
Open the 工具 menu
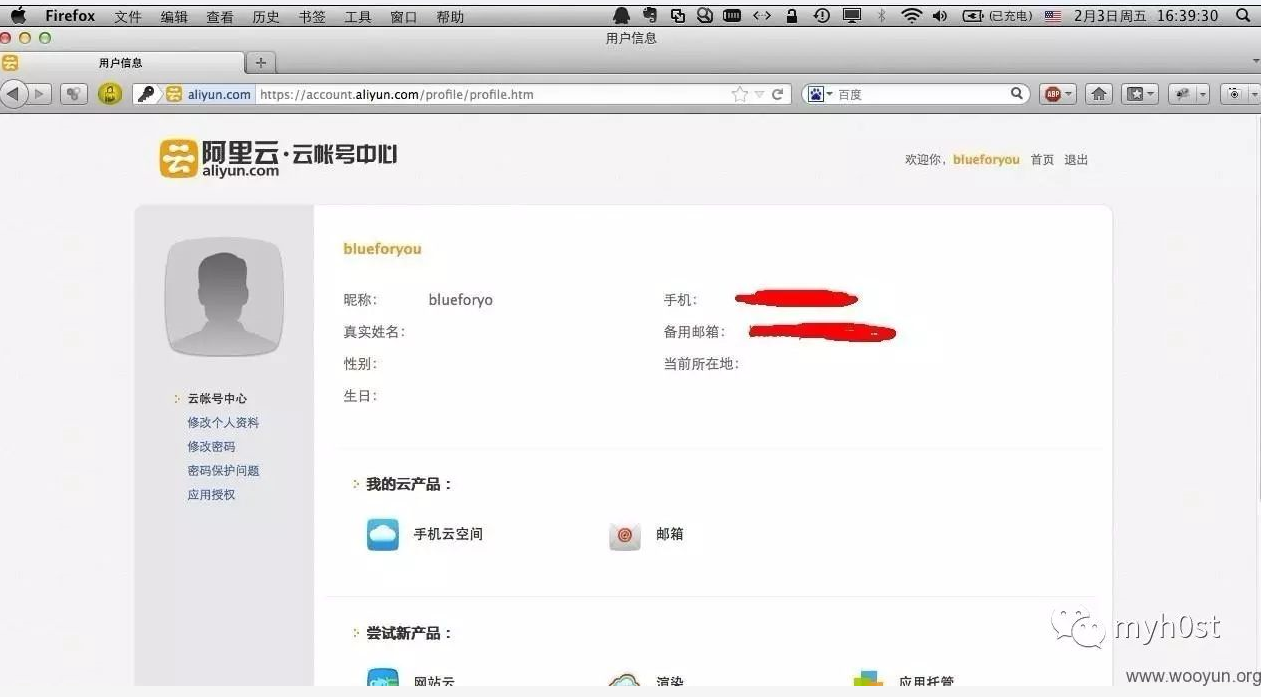point(358,16)
